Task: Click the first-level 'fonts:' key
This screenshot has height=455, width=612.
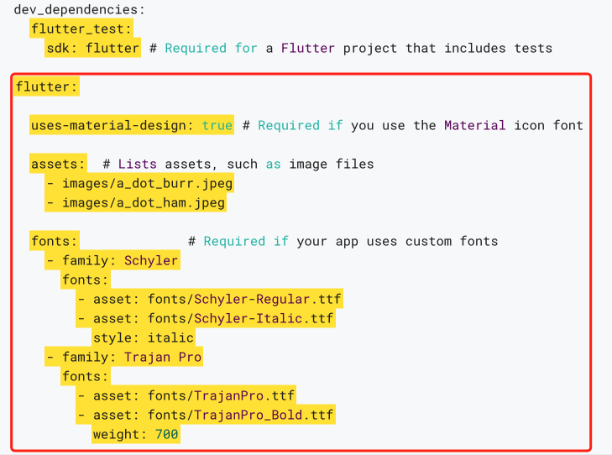Action: coord(54,241)
